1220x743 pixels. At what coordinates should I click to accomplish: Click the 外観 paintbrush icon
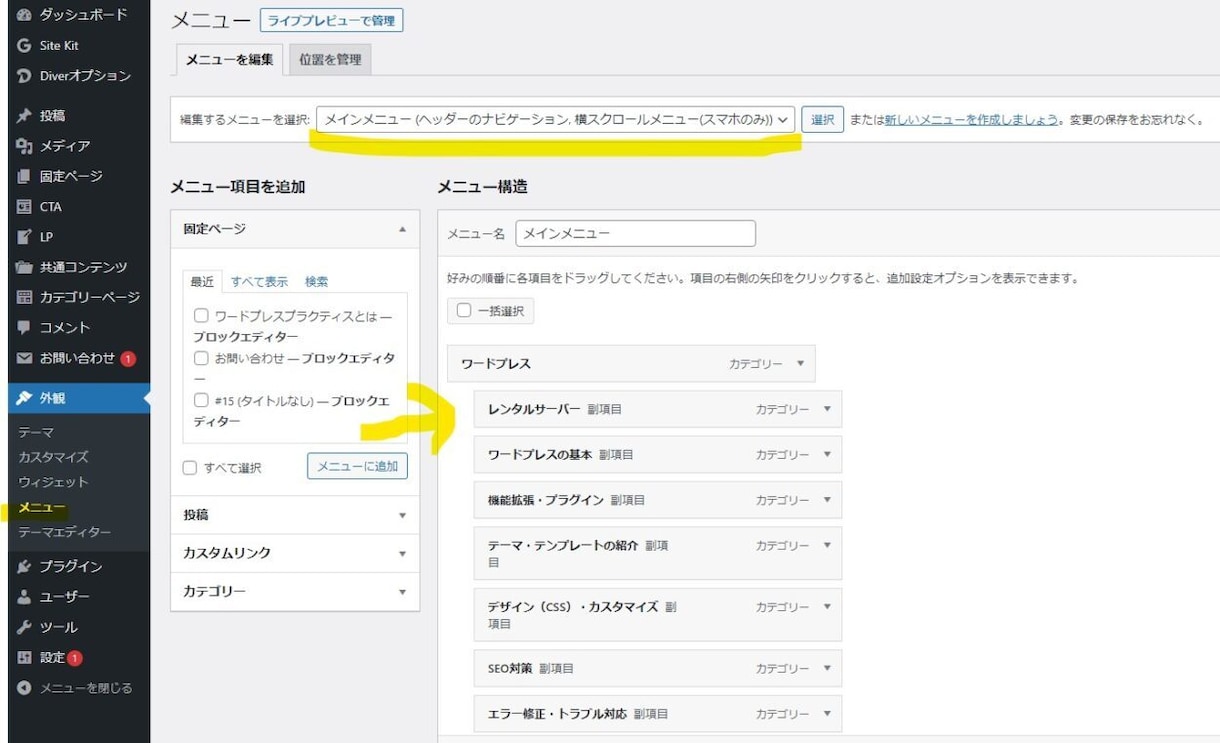(25, 398)
